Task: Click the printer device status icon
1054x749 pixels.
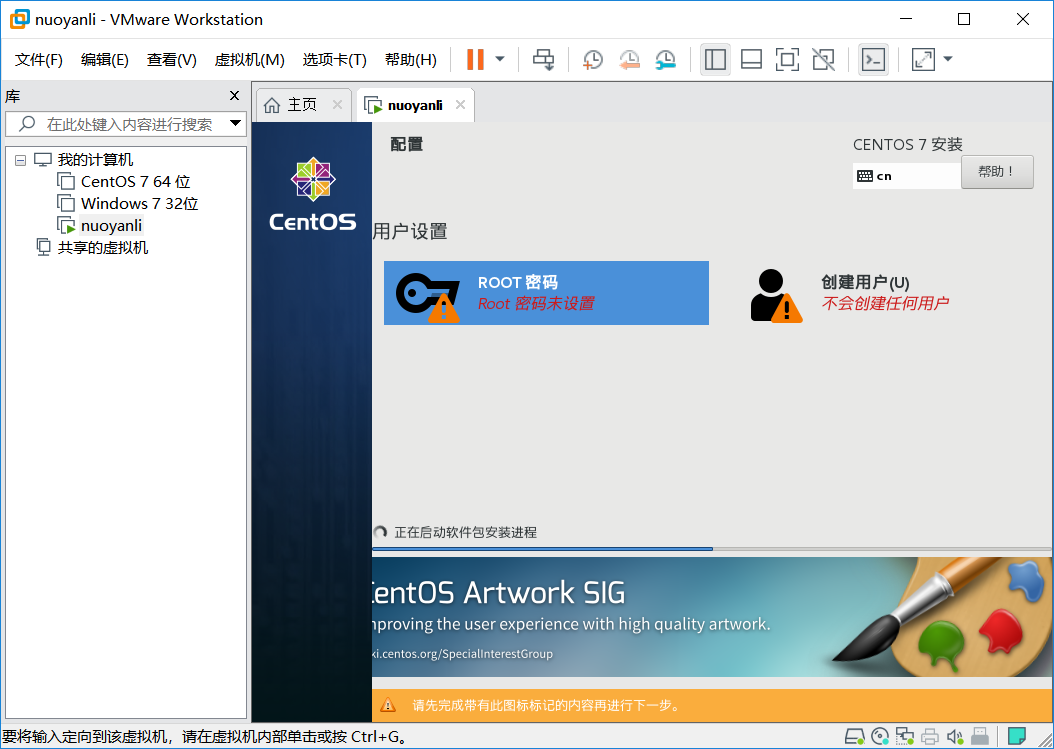Action: point(929,736)
